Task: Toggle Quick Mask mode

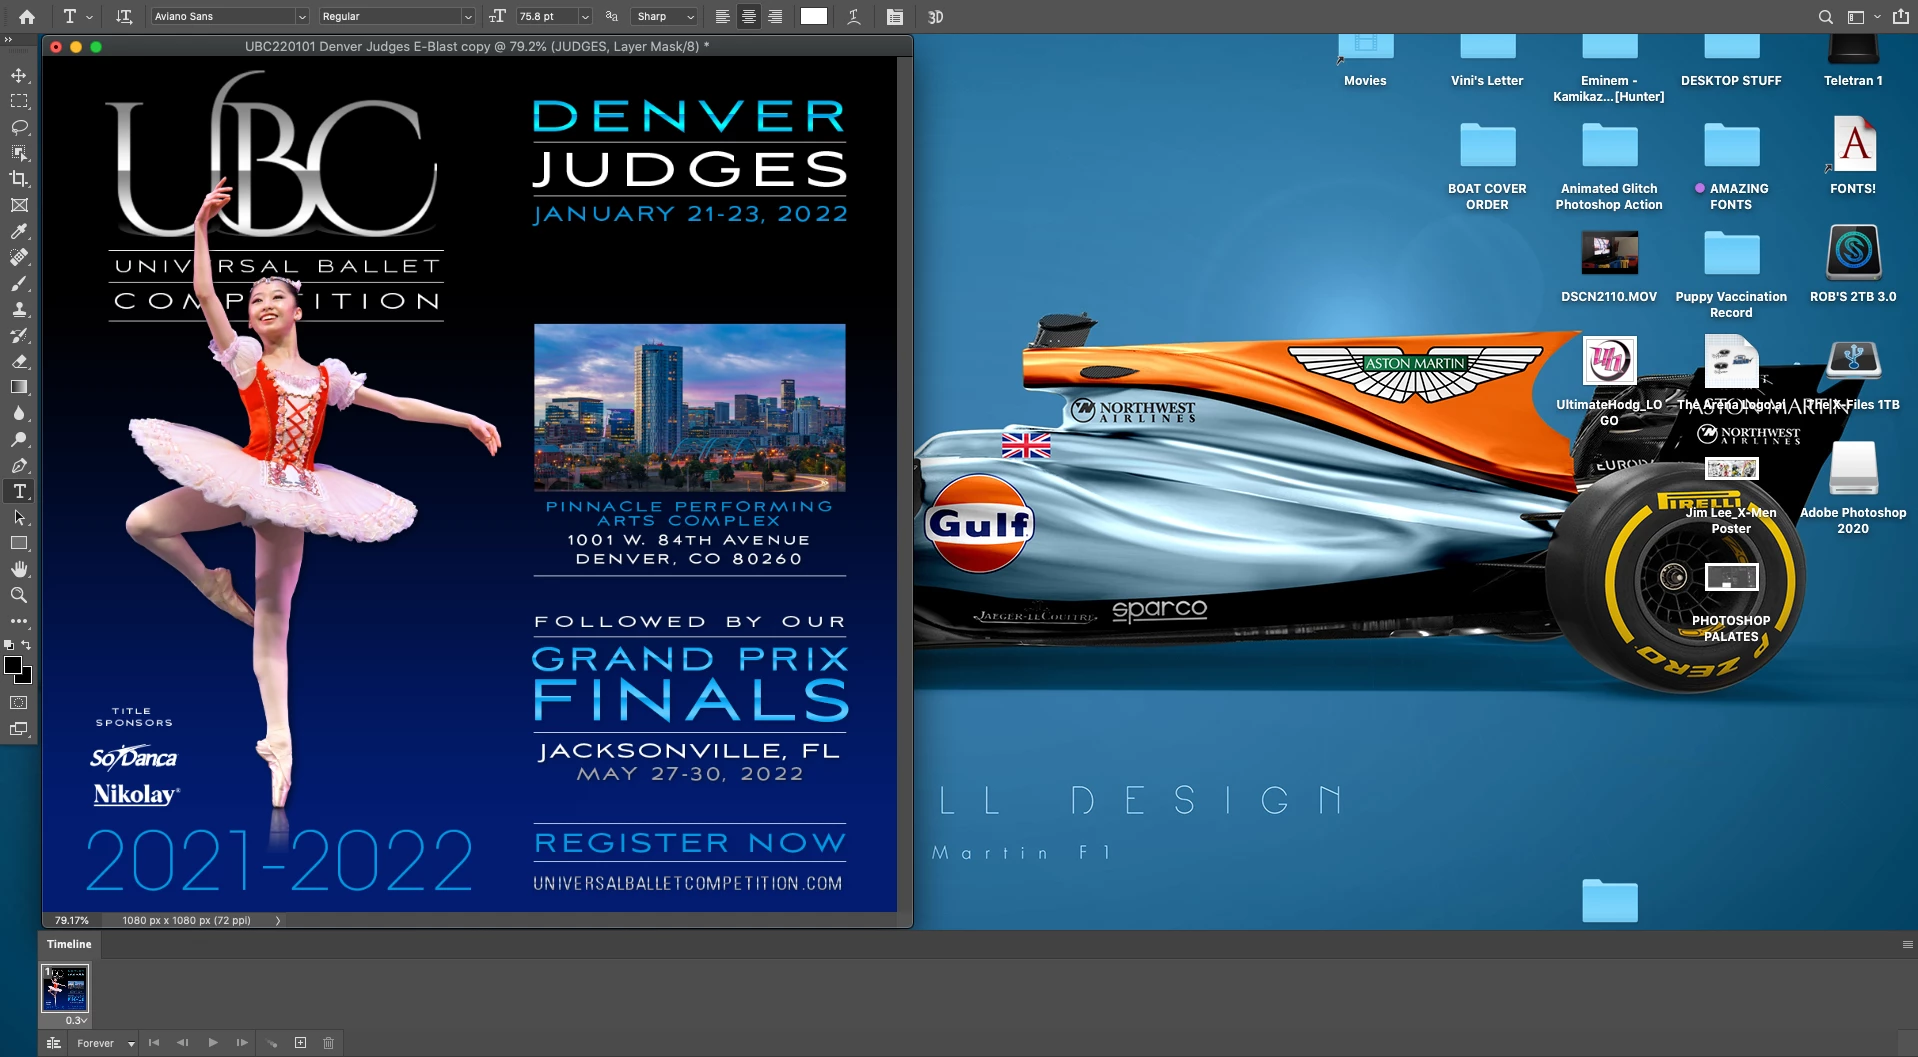Action: point(19,703)
